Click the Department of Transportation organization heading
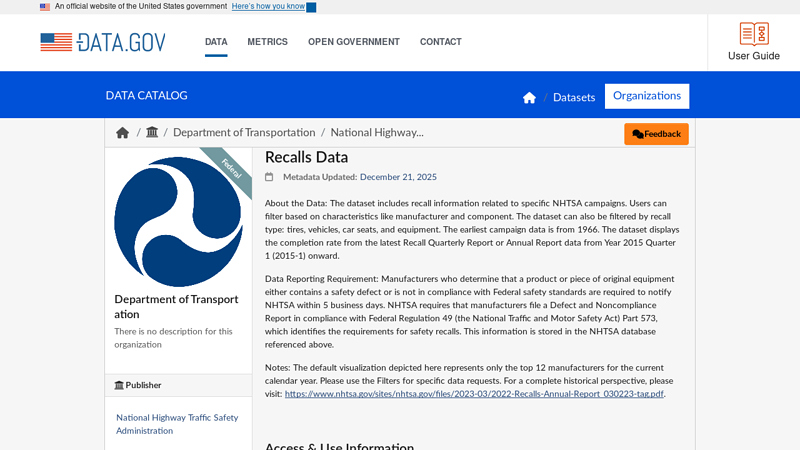 pos(177,307)
